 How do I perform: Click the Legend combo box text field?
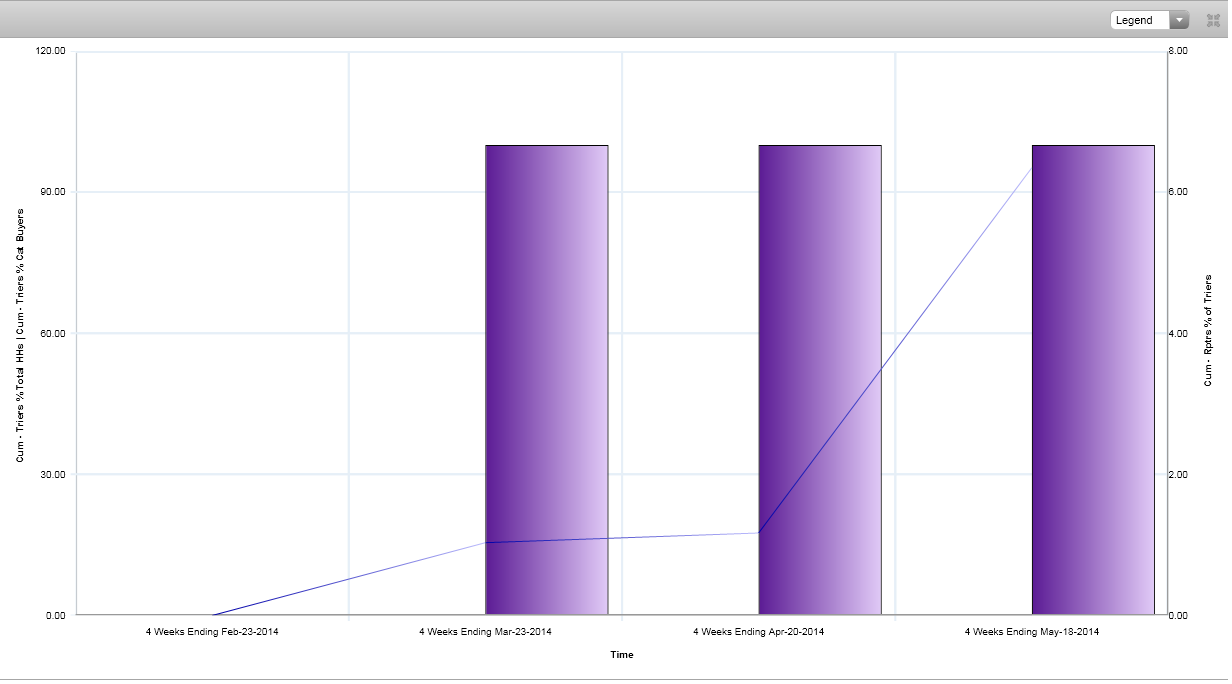(1139, 20)
